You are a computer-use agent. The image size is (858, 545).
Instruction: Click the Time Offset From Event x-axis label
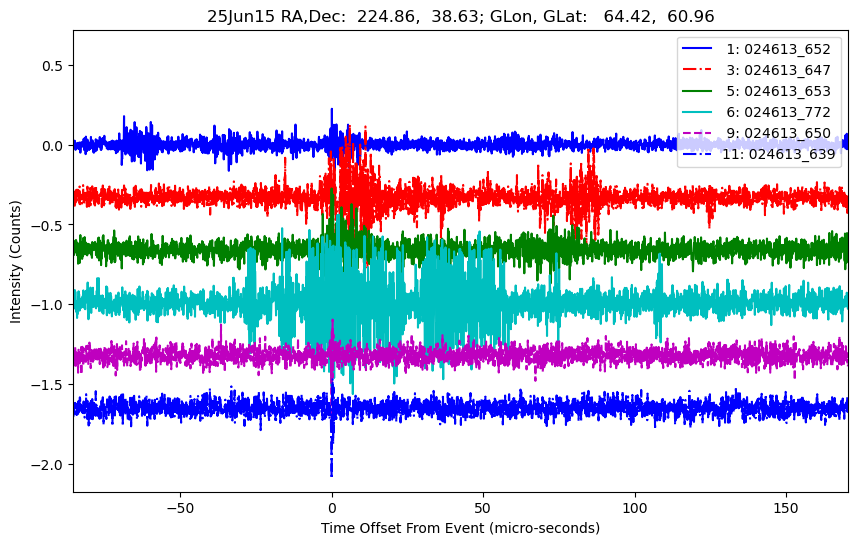coord(460,527)
